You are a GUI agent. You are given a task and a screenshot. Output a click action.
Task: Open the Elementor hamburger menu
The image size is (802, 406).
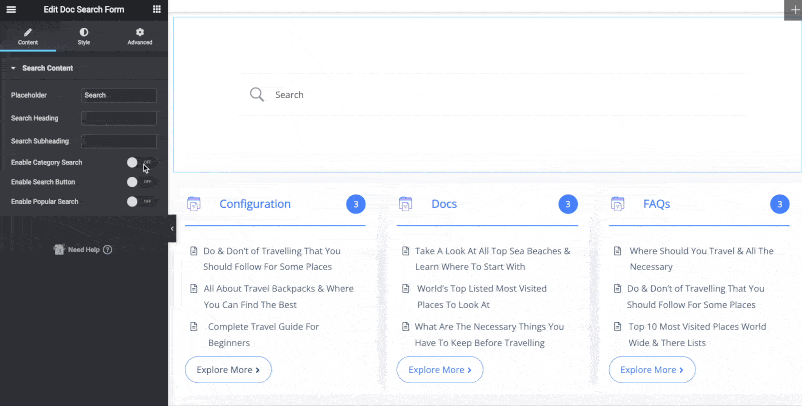pos(11,8)
